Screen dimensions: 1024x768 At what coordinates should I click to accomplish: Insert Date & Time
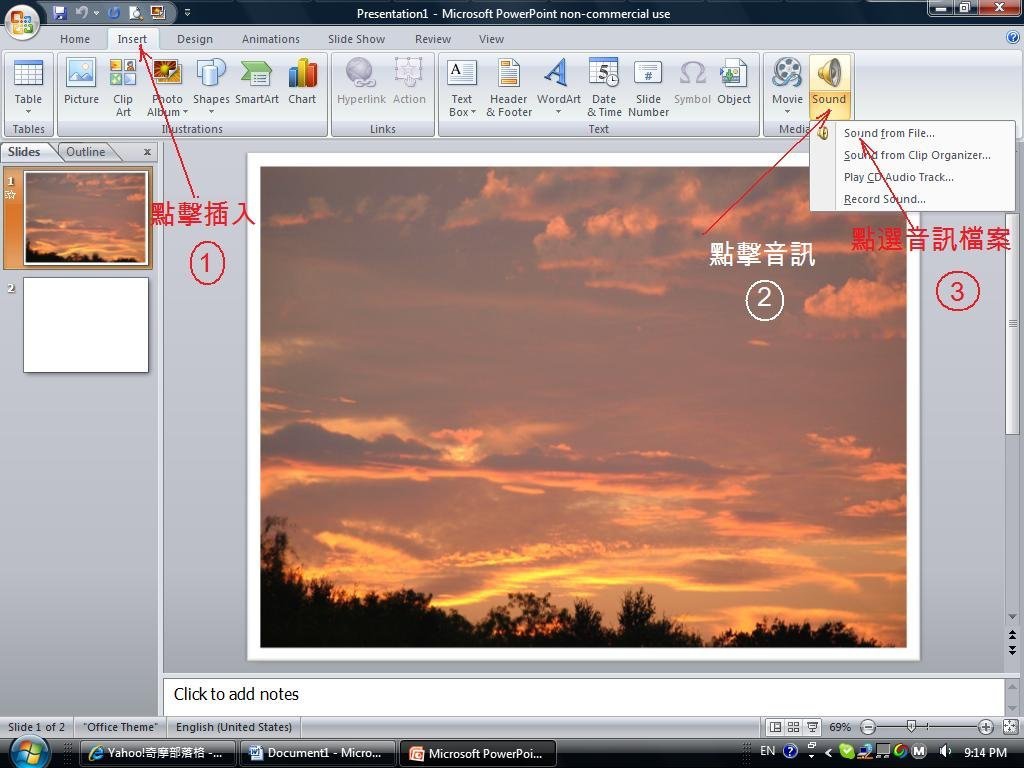604,88
